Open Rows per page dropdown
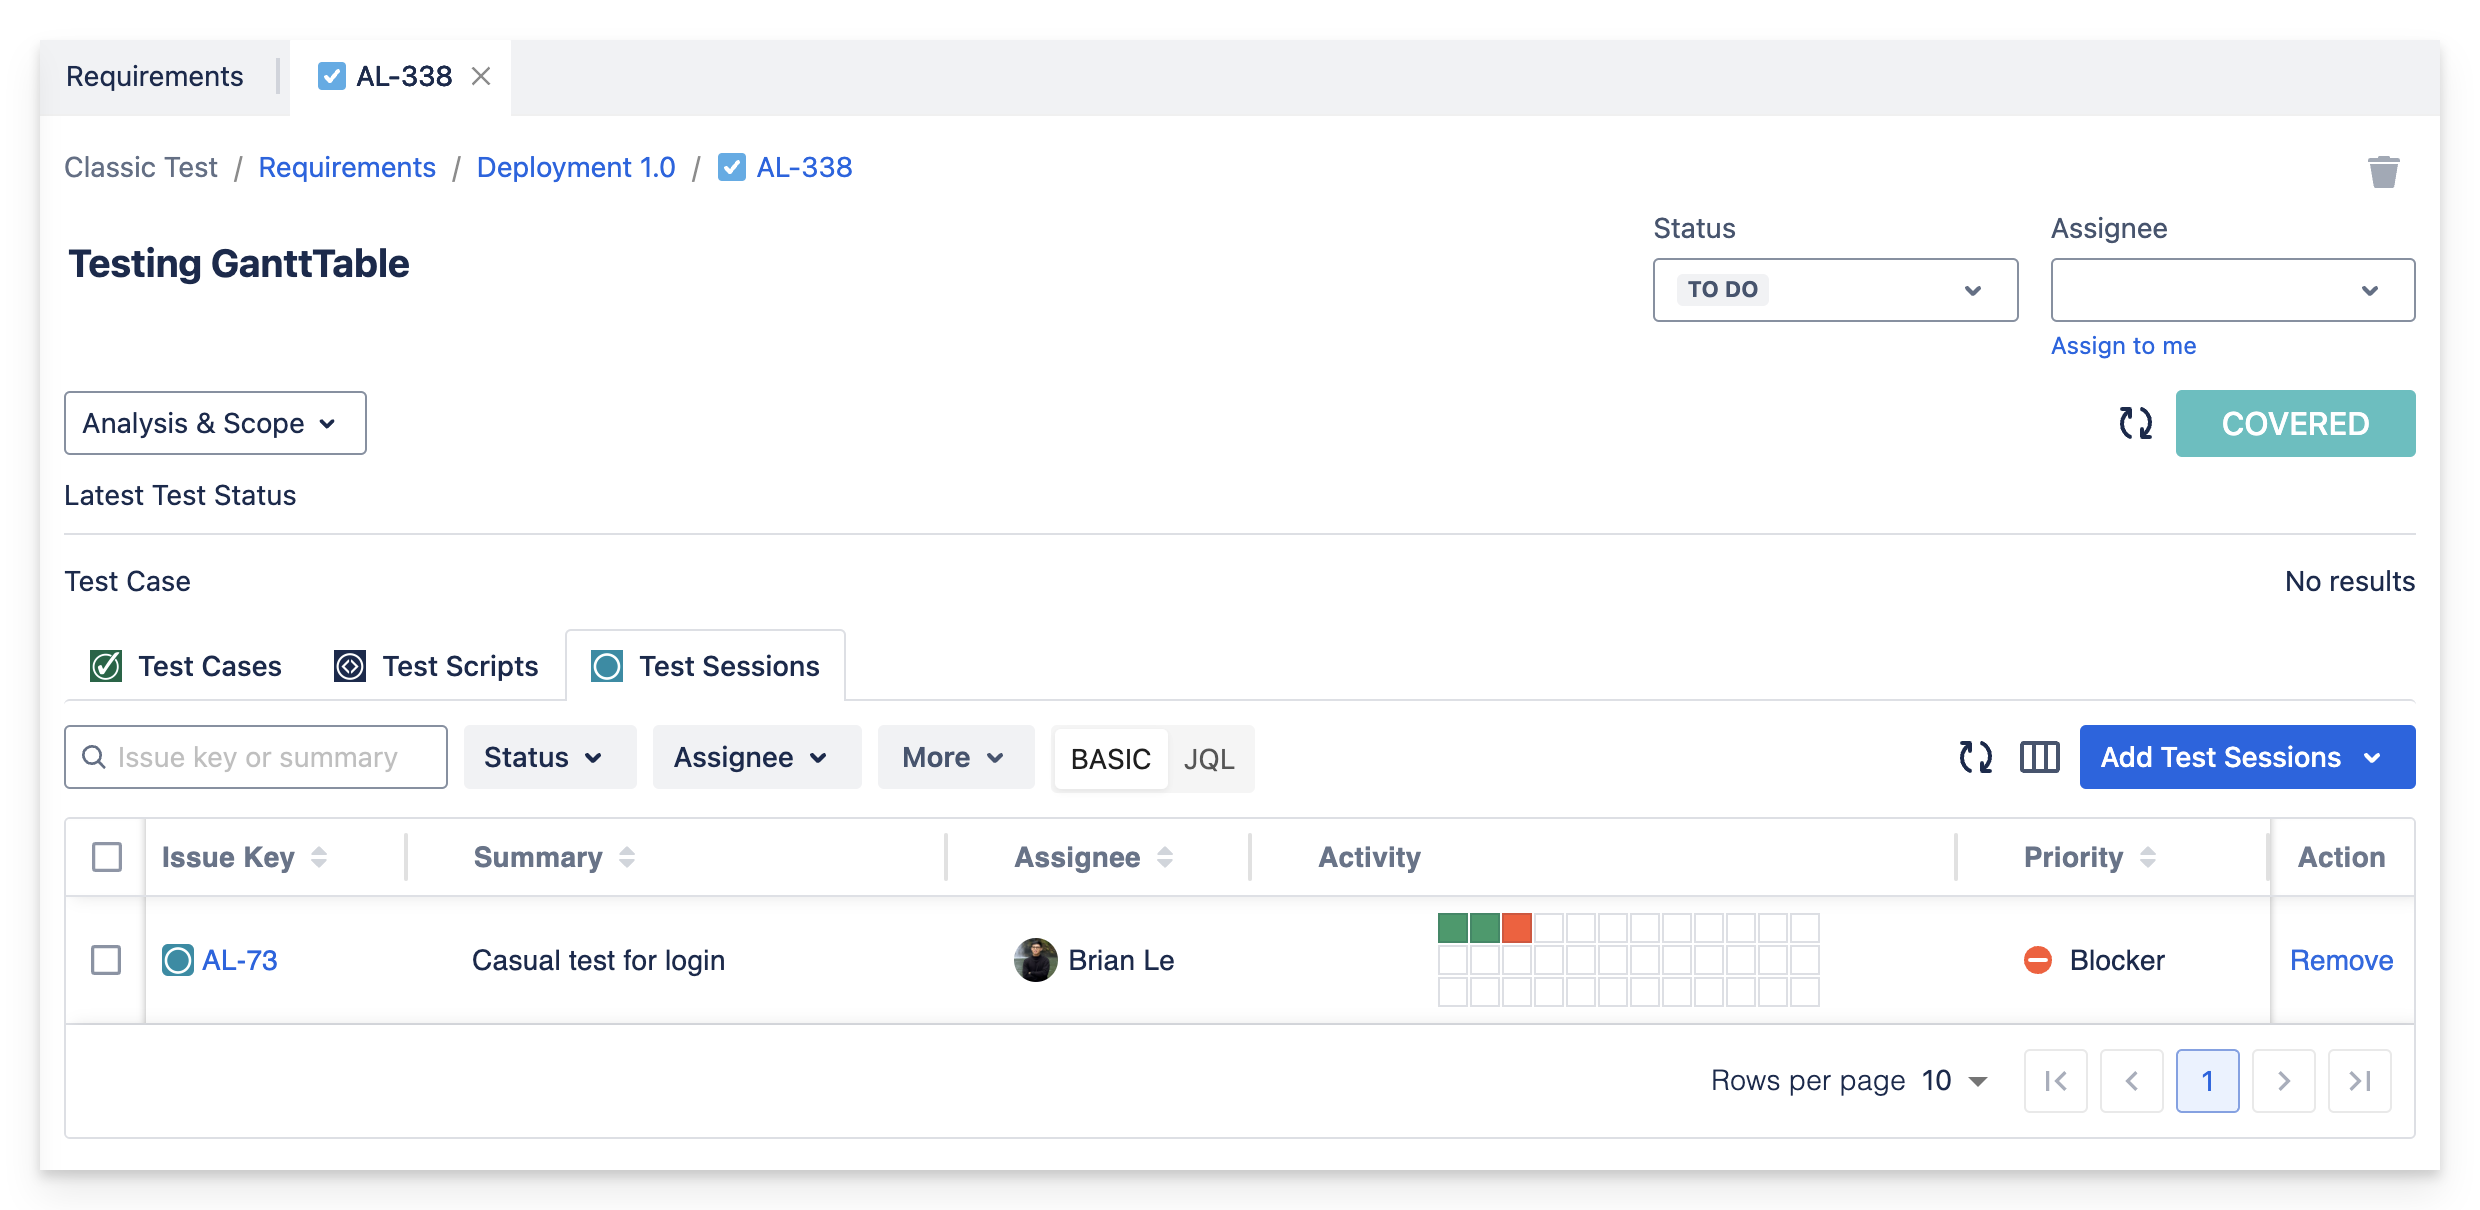 pos(1955,1080)
